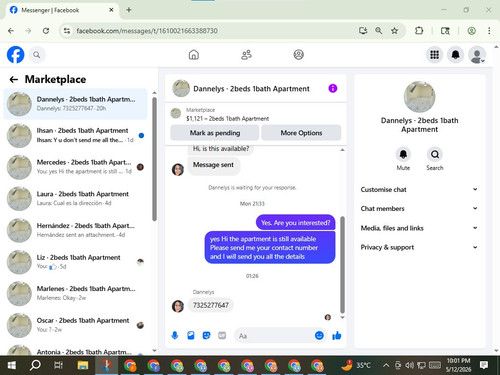Choose a sticker in the chat composer
500x375 pixels.
(206, 335)
